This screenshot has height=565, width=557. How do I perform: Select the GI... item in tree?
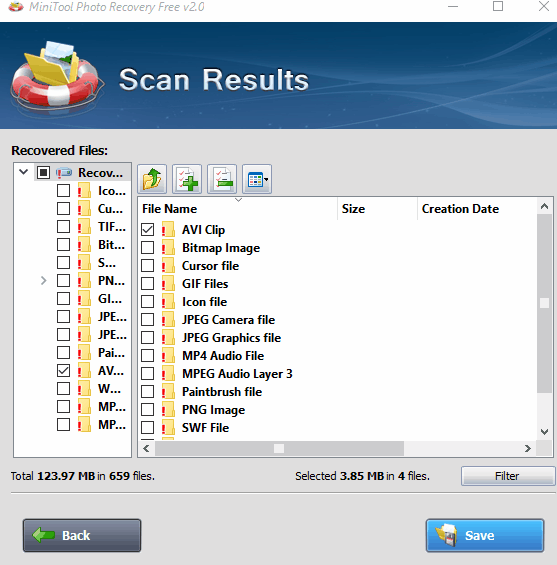pos(110,299)
